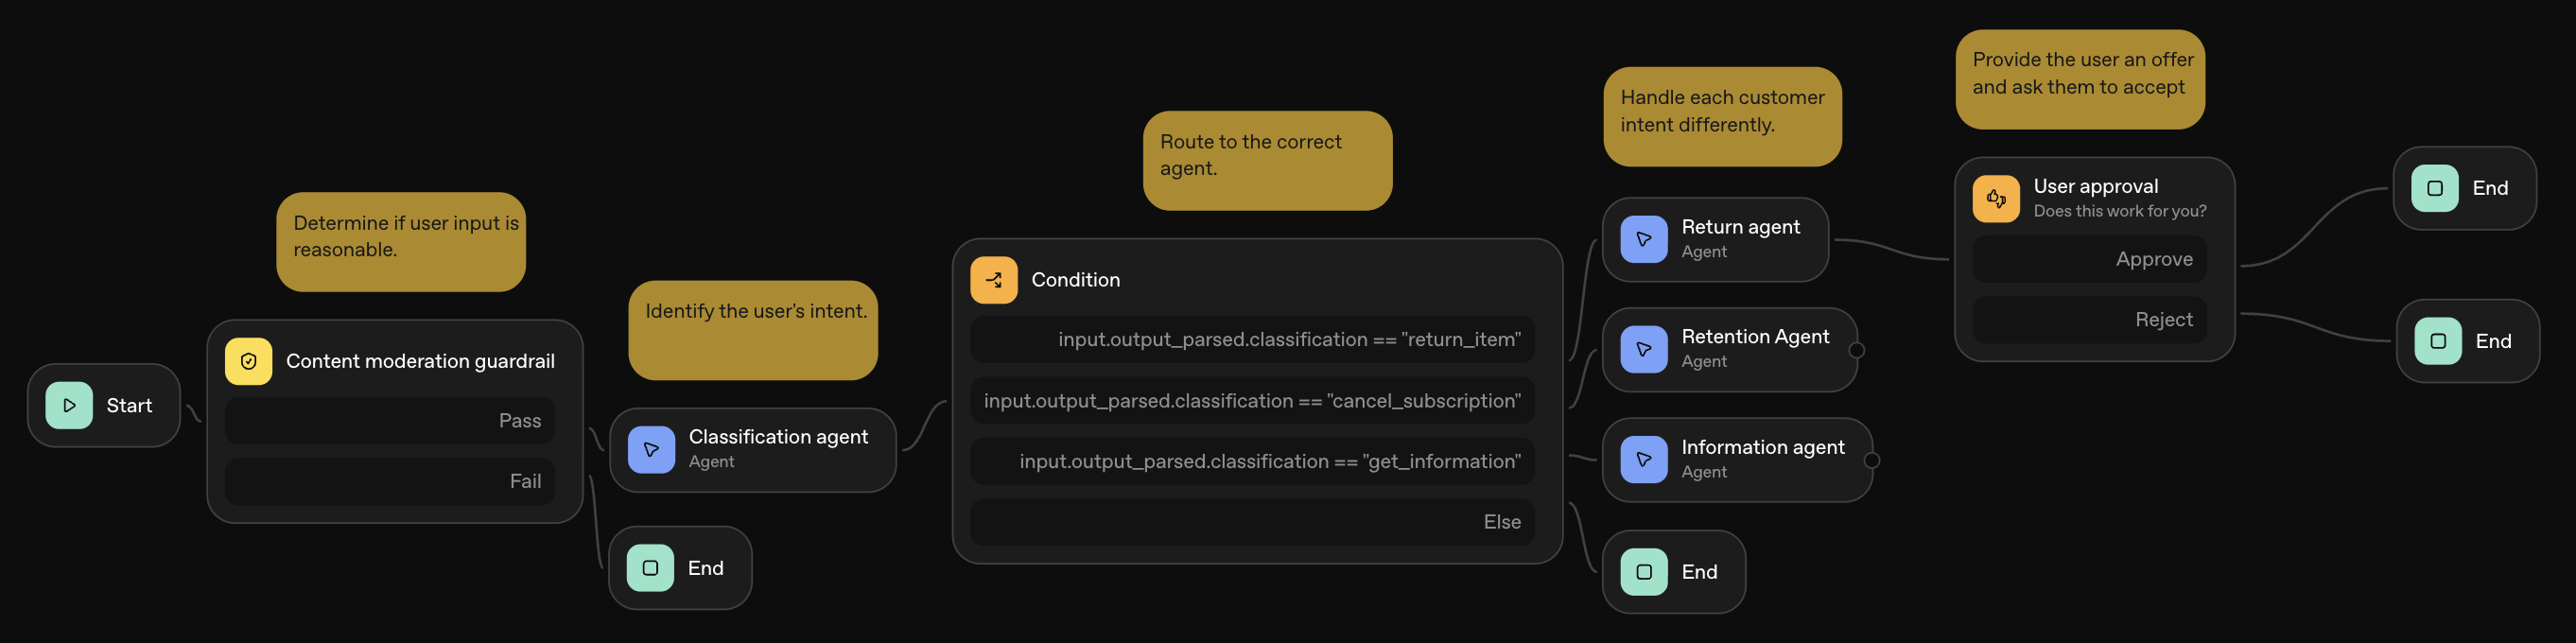Select the 'Route to the correct agent' note

pos(1267,160)
